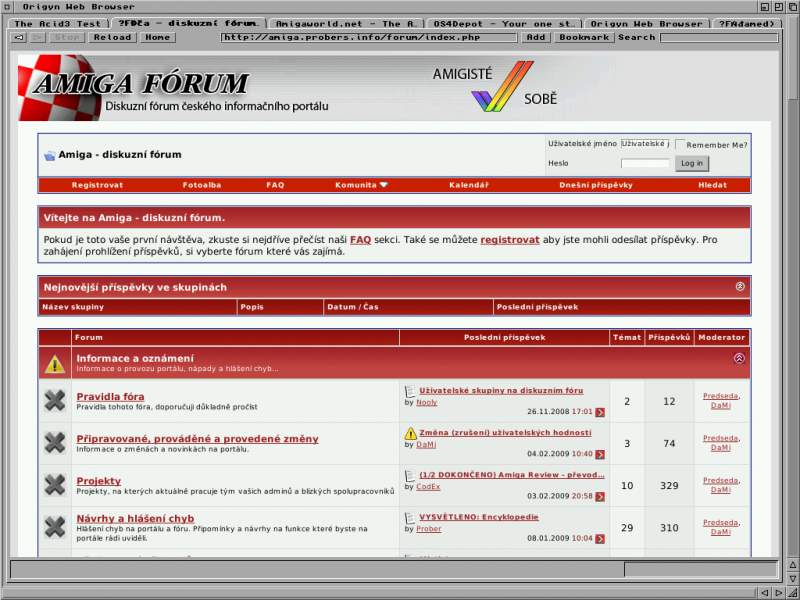Open Hledat in the red menu
The image size is (800, 600).
coord(713,185)
